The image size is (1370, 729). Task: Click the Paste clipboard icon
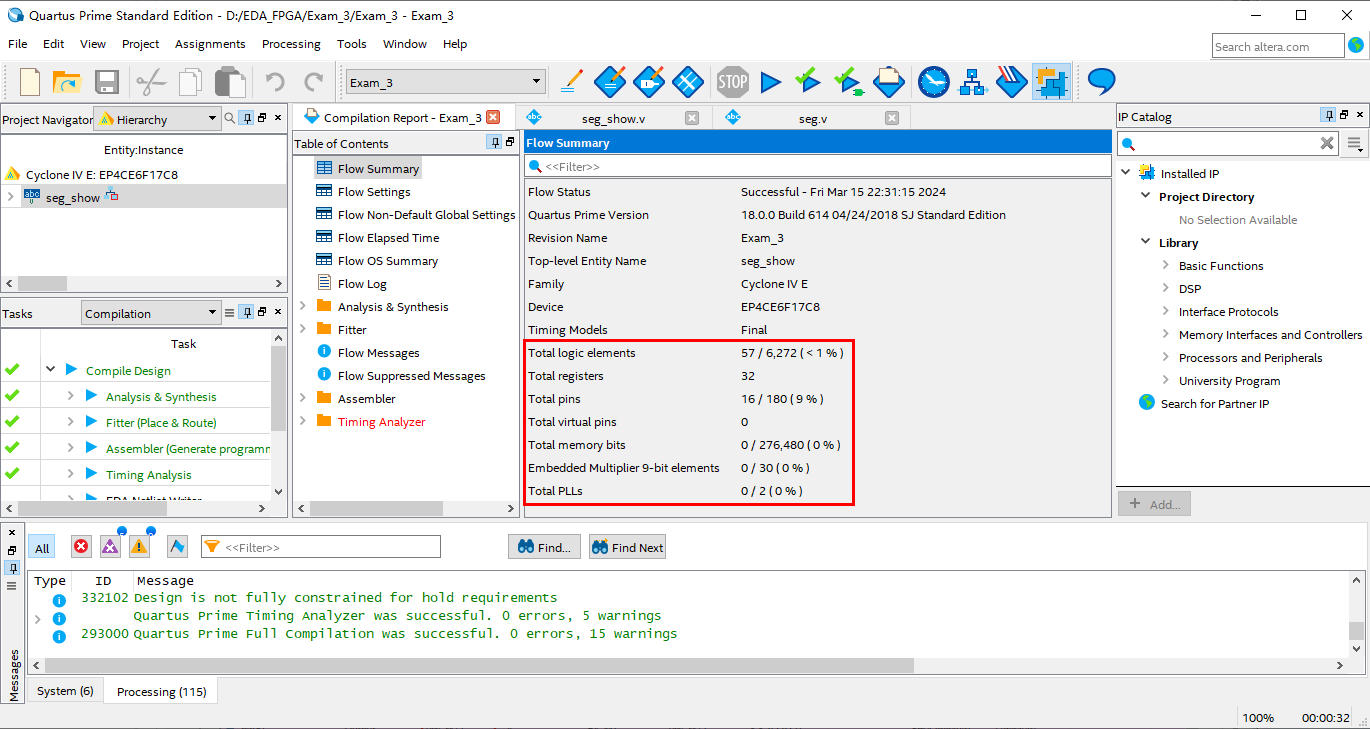[231, 82]
